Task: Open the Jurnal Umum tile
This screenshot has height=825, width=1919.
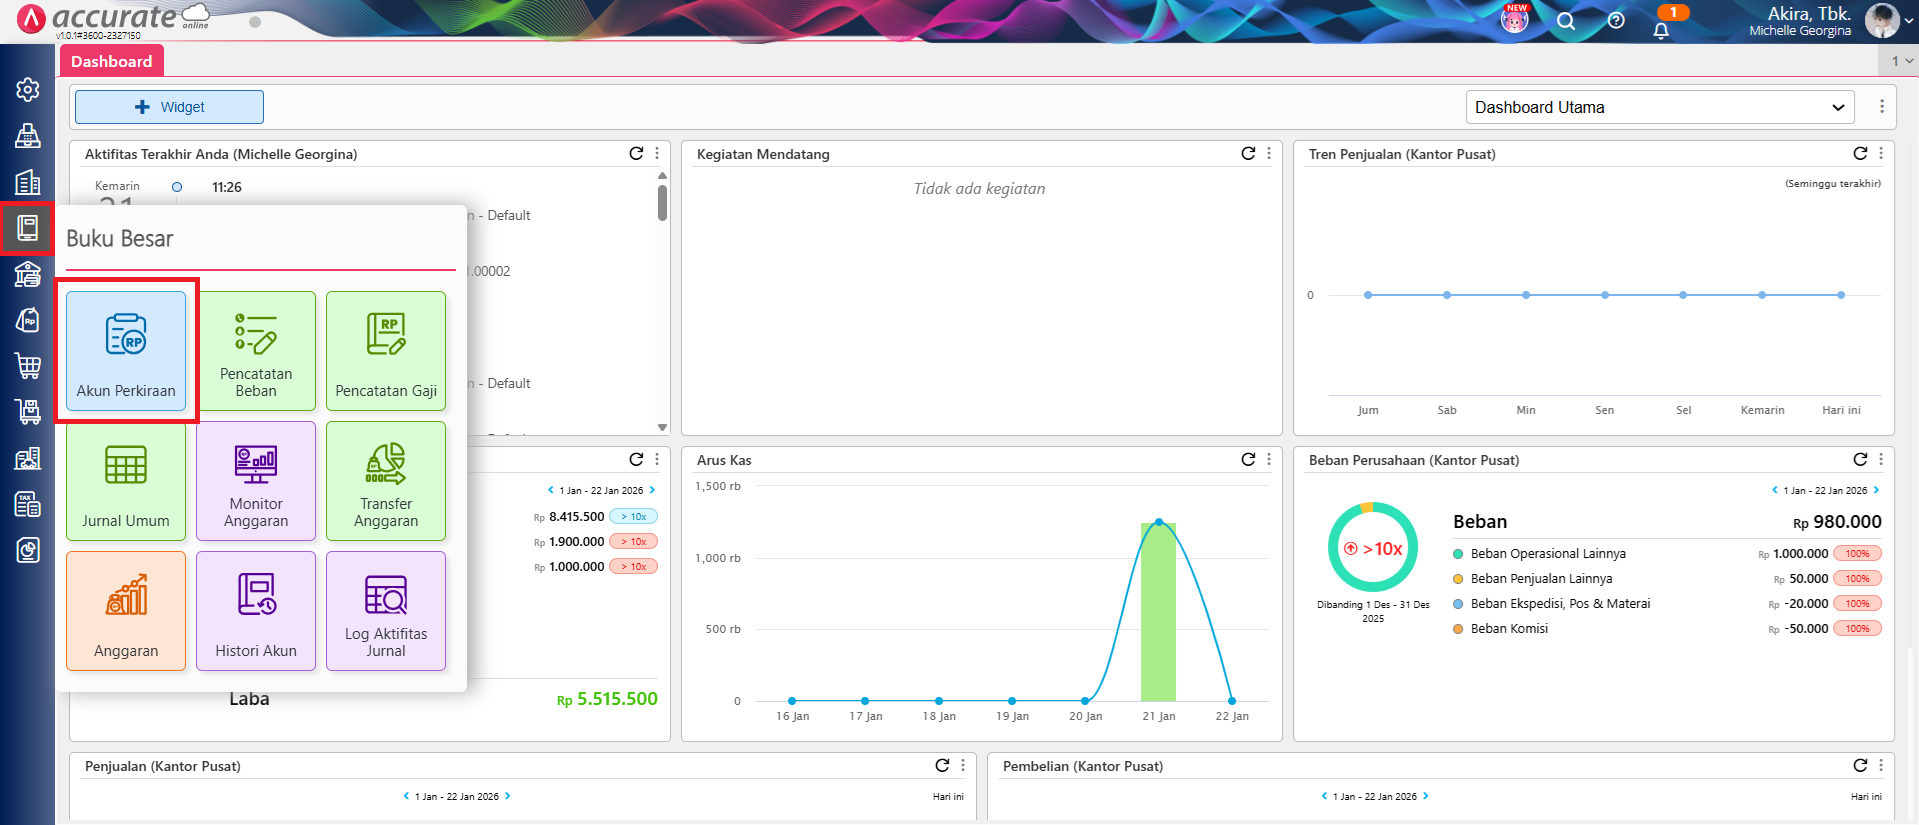Action: [x=126, y=481]
